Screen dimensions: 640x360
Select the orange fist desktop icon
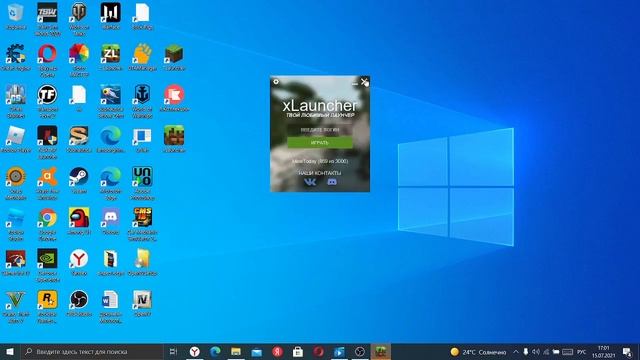(x=142, y=57)
